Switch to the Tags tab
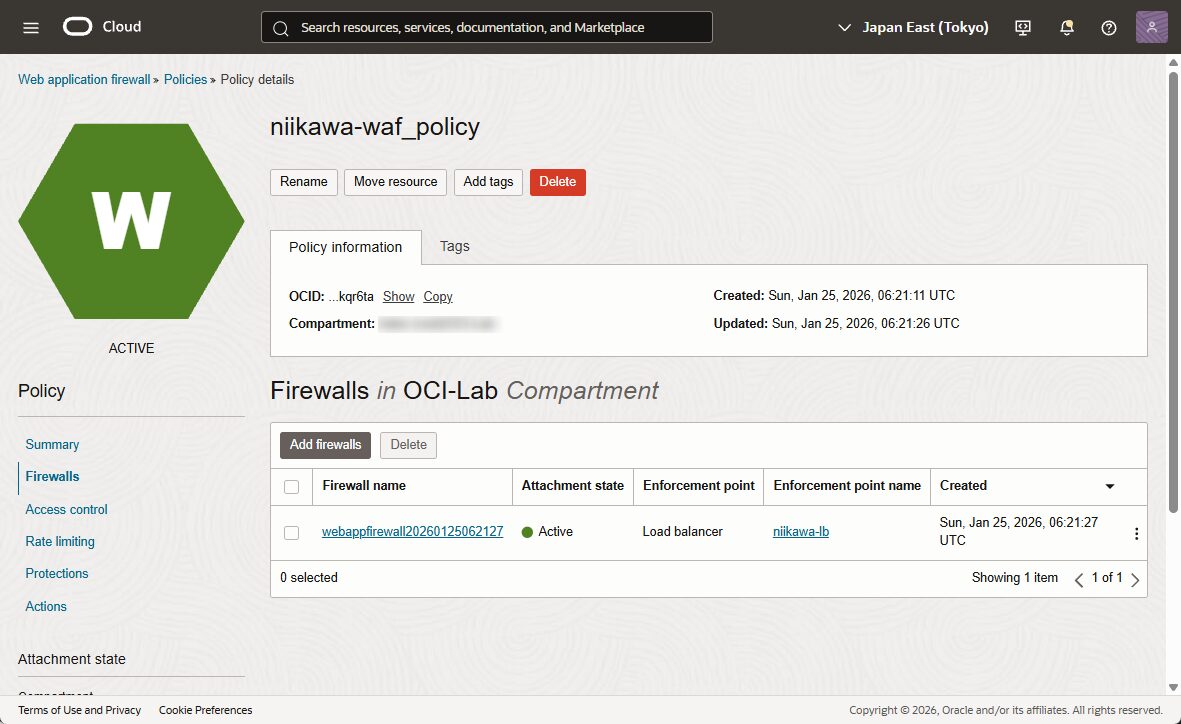1181x724 pixels. [454, 246]
